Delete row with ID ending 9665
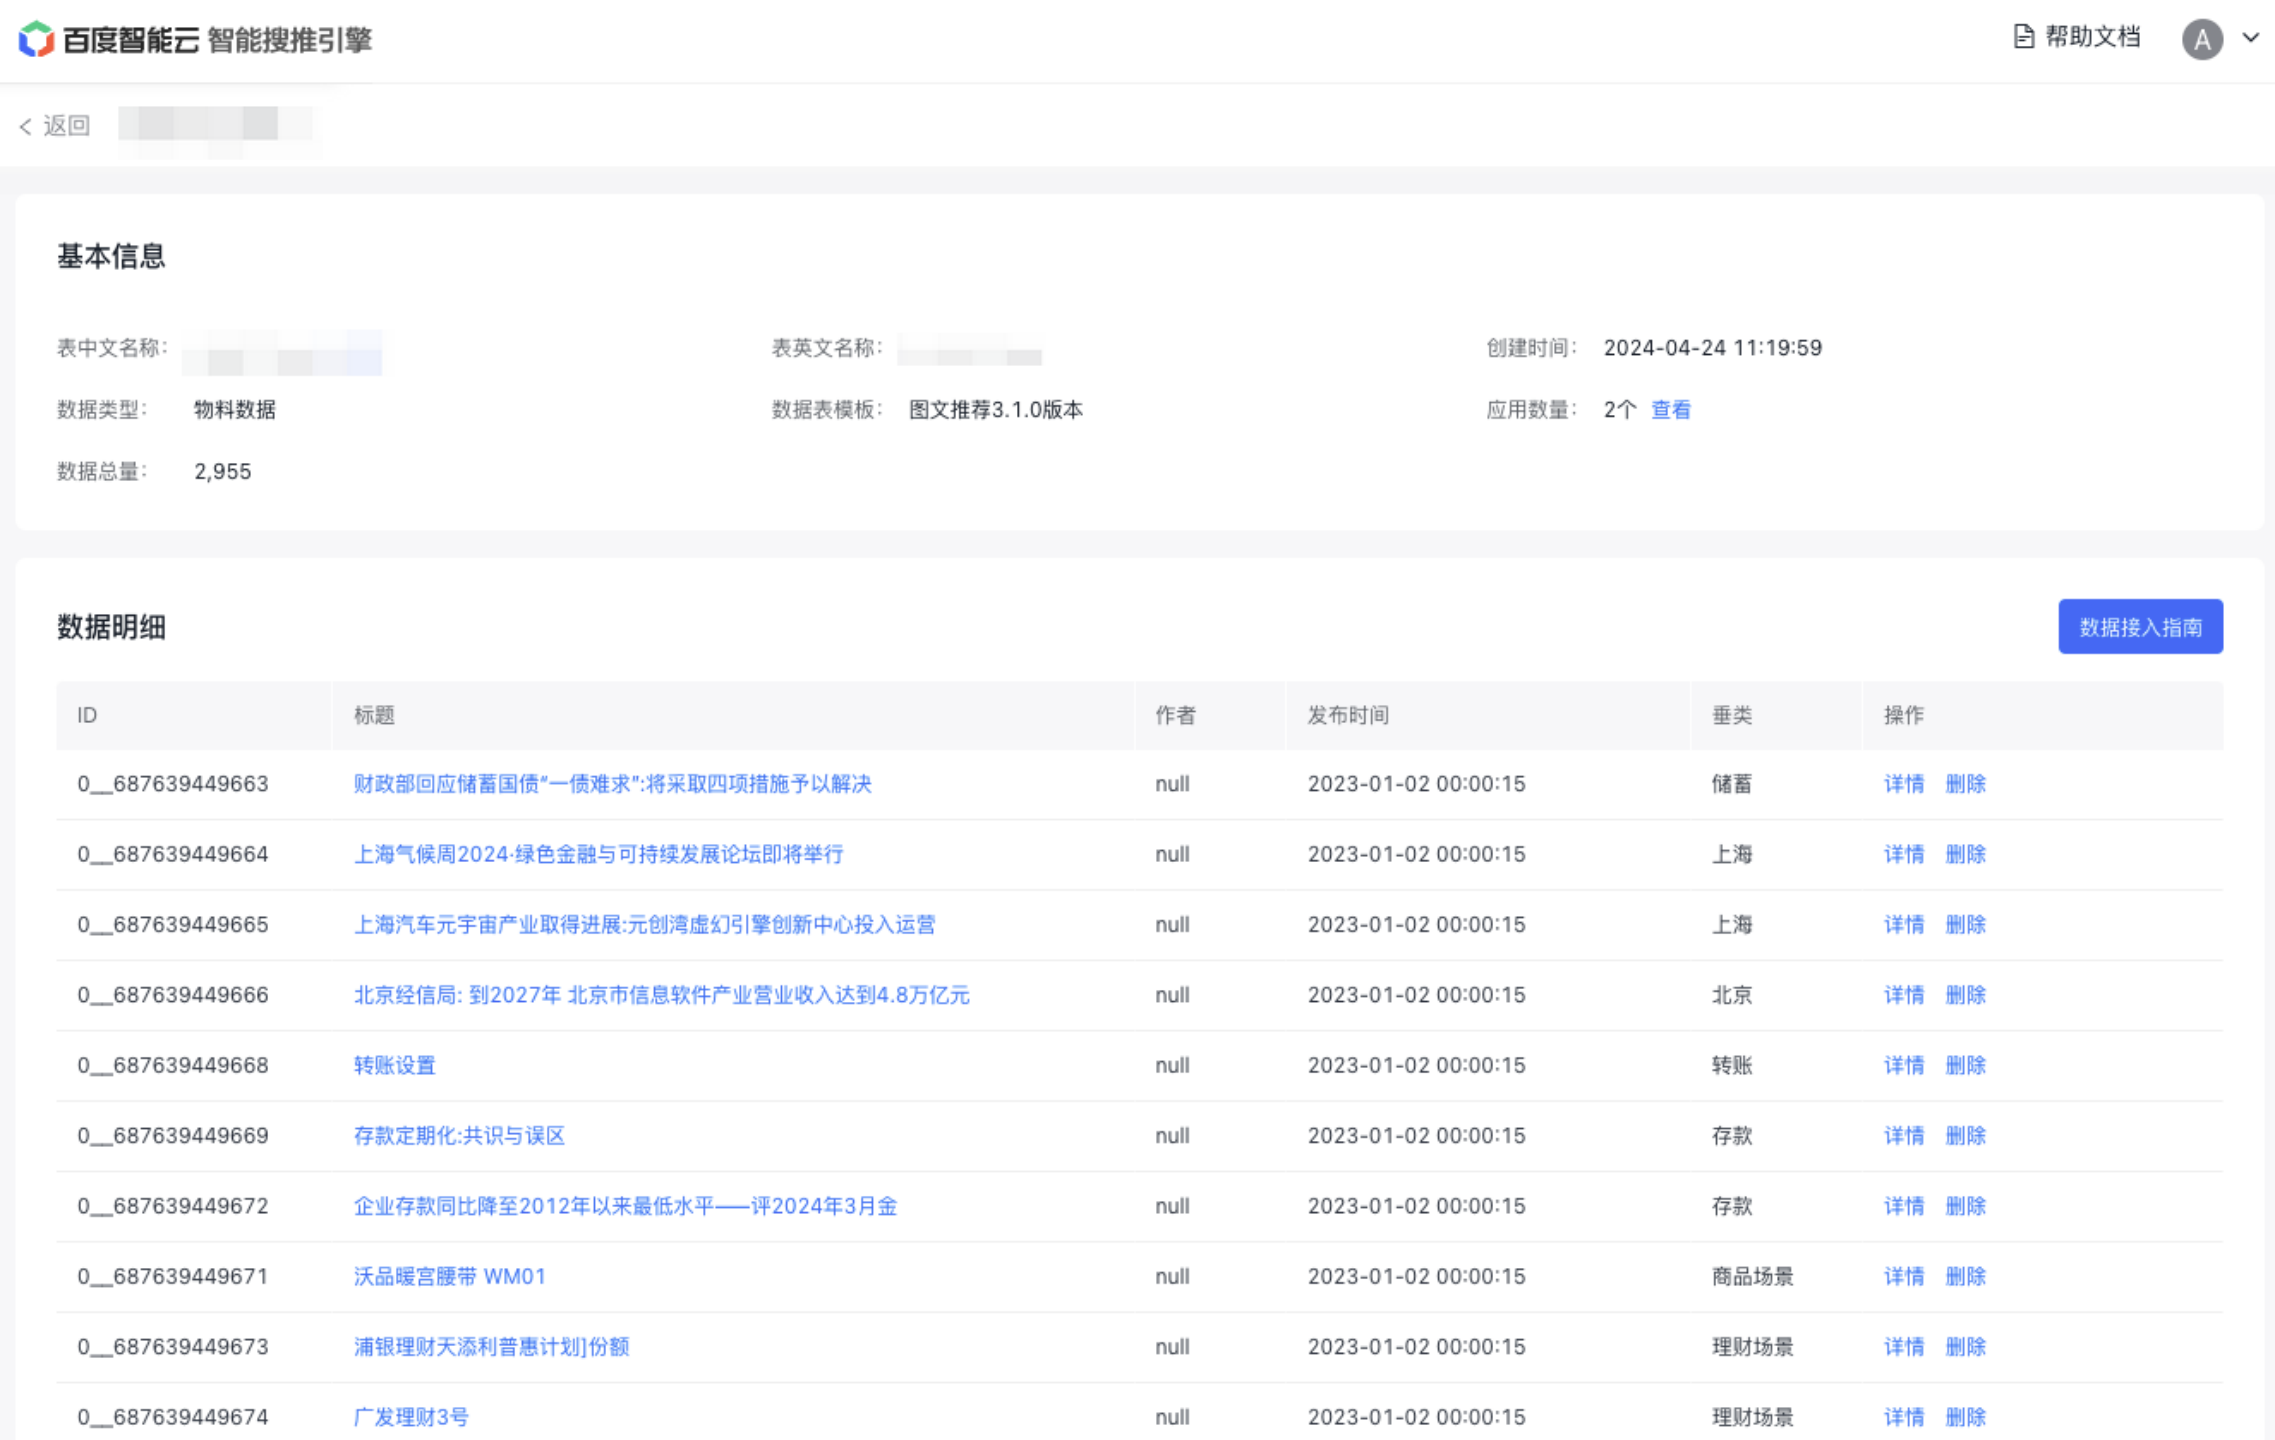Image resolution: width=2275 pixels, height=1440 pixels. tap(1965, 925)
